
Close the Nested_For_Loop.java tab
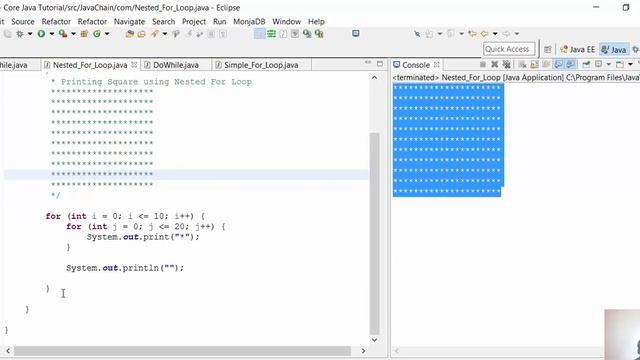click(x=134, y=65)
